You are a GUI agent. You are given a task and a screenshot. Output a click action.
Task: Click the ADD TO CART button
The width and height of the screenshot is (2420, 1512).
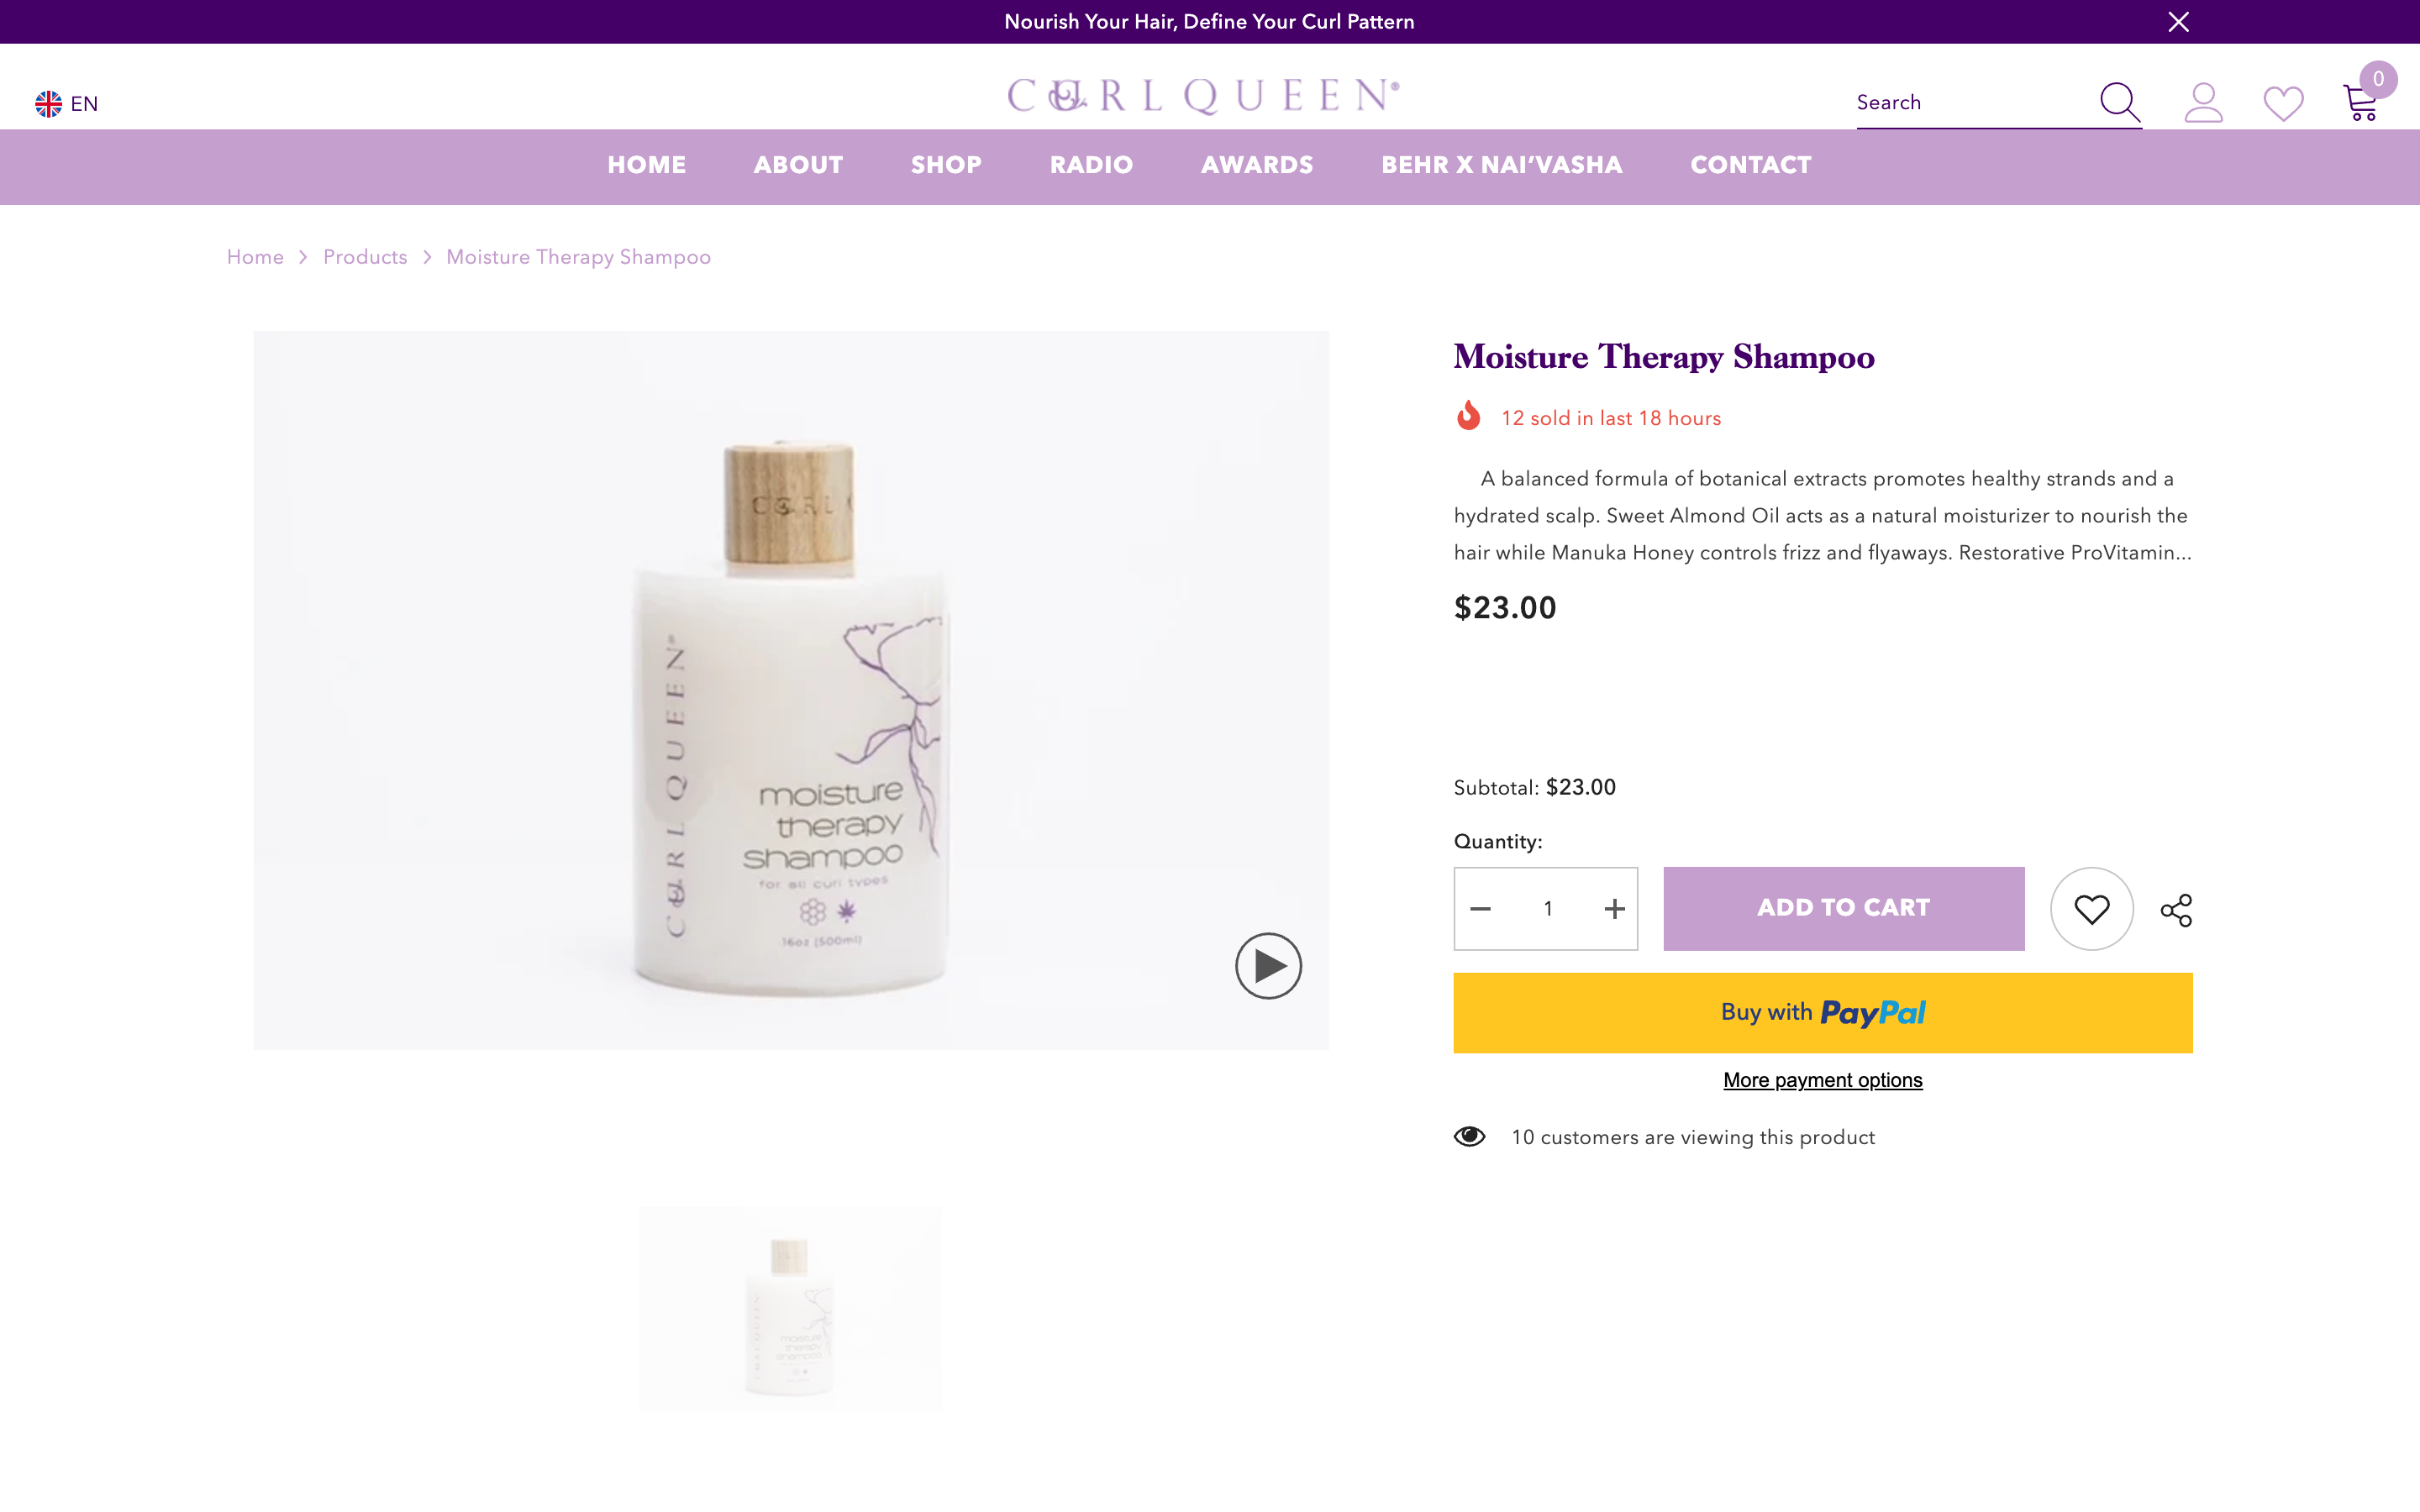tap(1843, 908)
